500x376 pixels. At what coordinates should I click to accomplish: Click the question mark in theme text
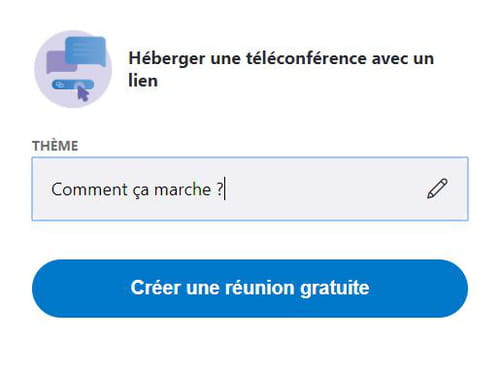219,189
